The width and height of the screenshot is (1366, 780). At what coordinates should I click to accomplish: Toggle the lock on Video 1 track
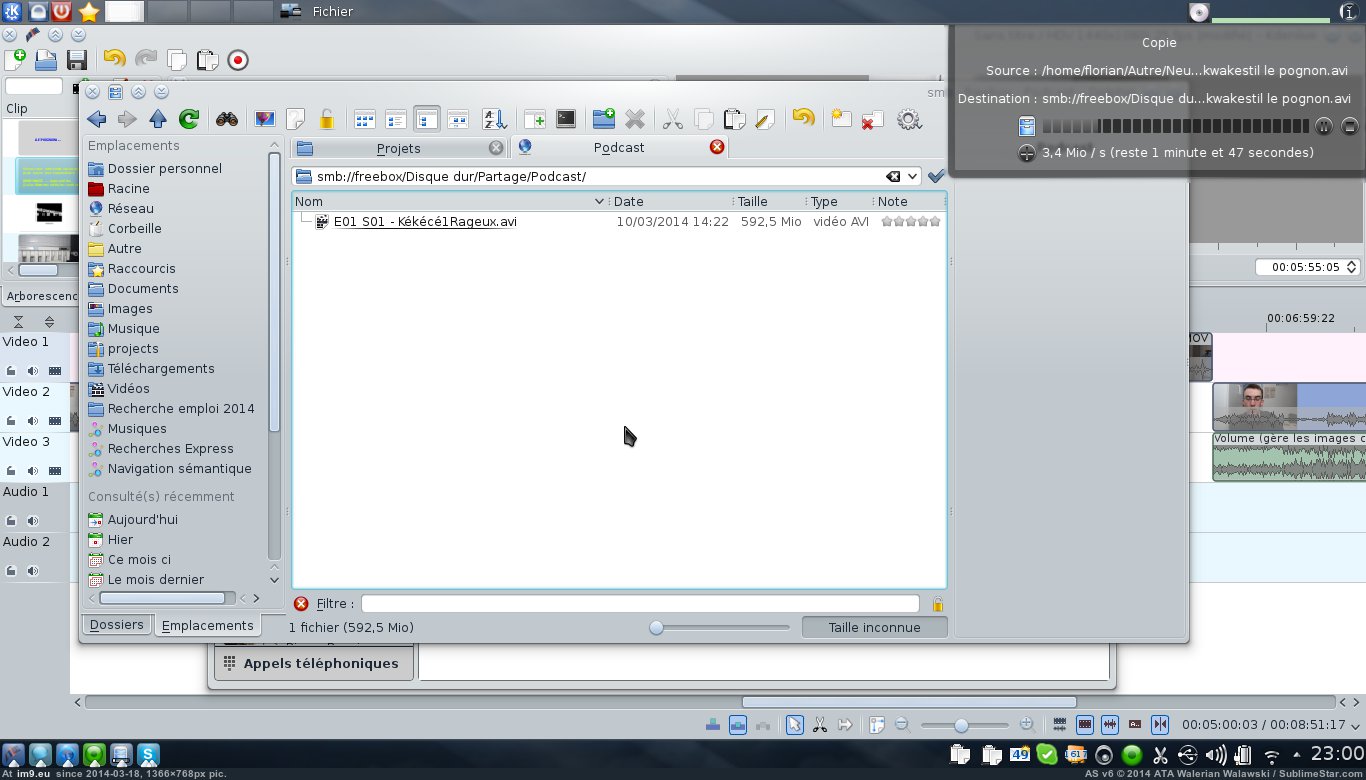(11, 371)
